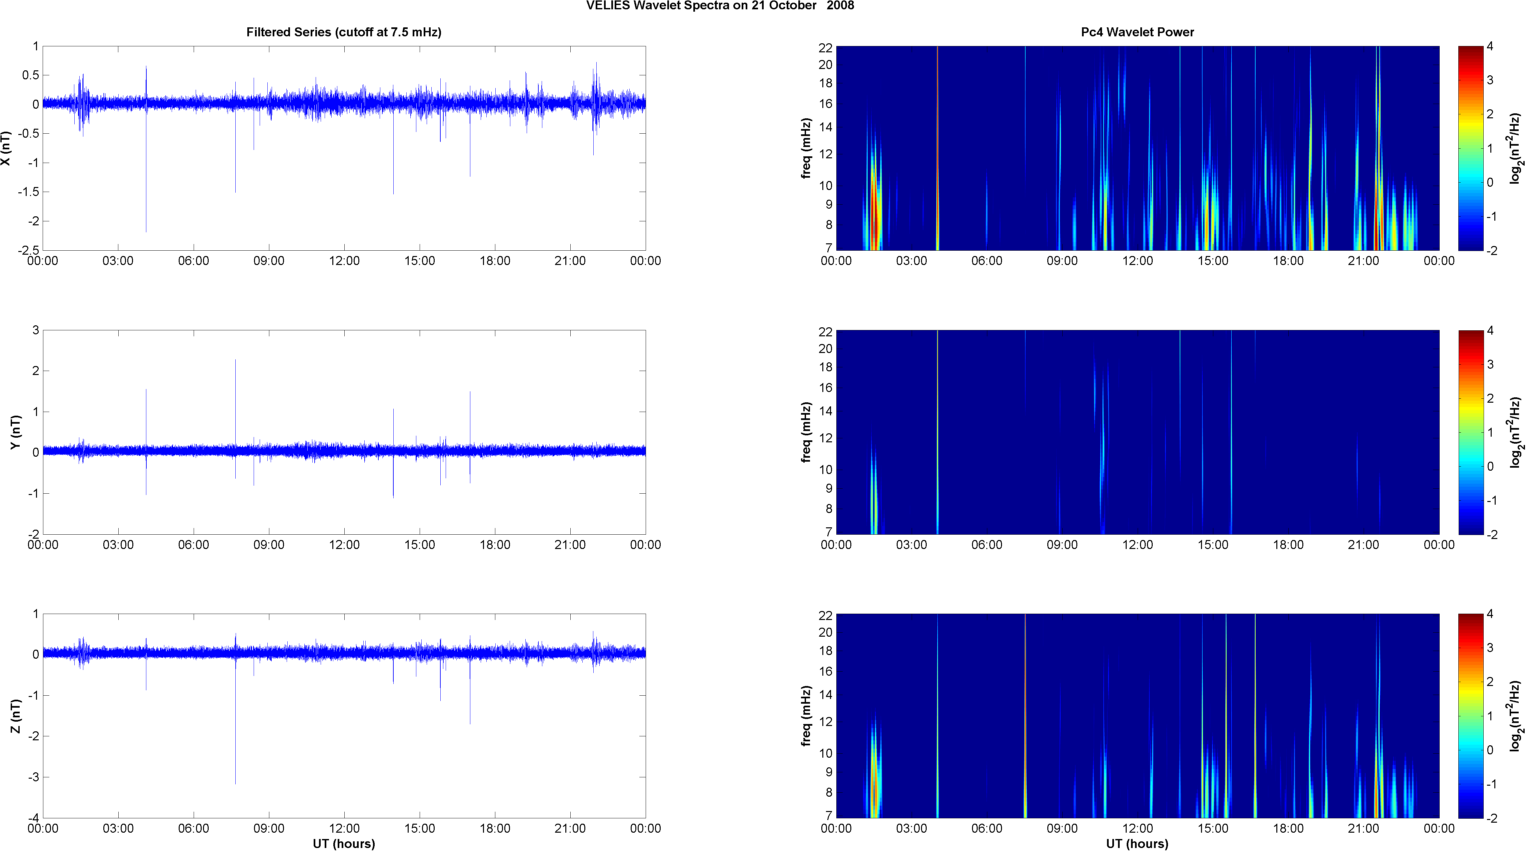
Task: Click the log2(nT²/Hz) label of top colorbar
Action: coord(1516,148)
